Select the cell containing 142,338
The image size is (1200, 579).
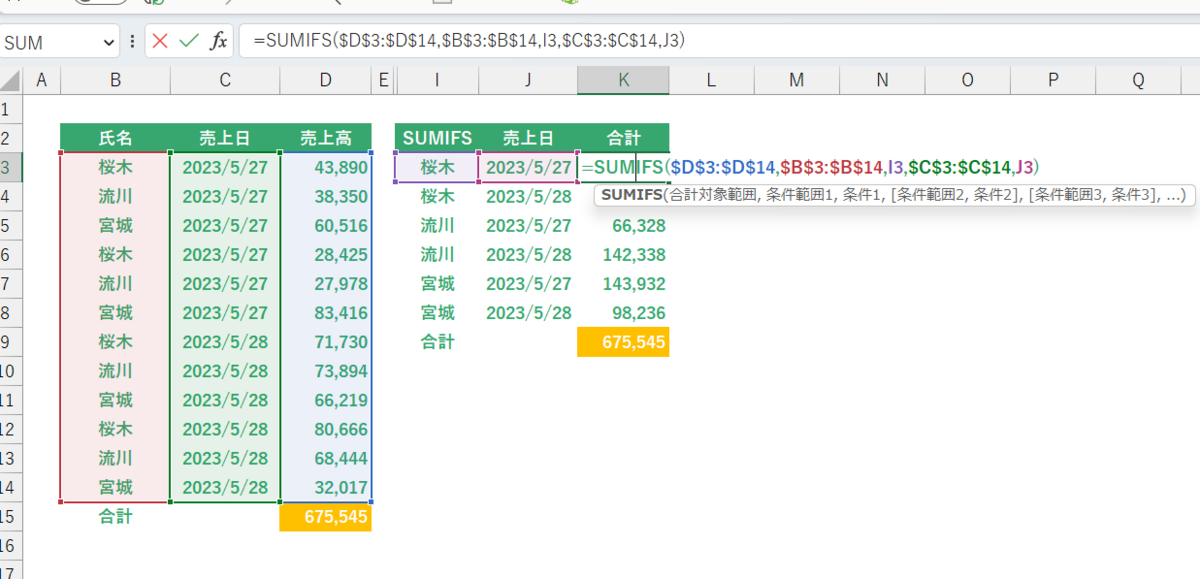[623, 254]
